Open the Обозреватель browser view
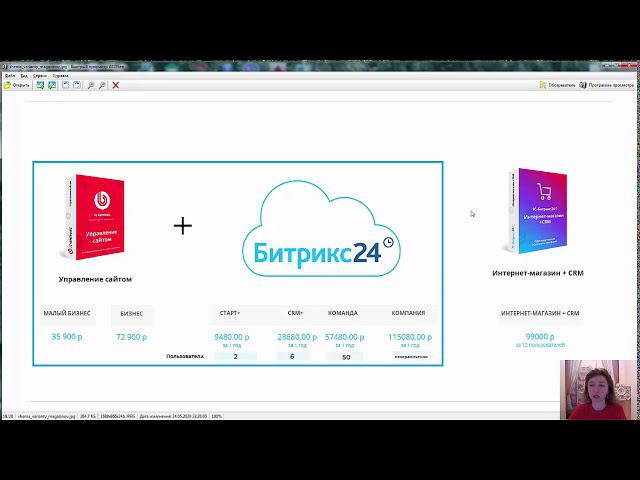This screenshot has height=480, width=640. click(x=557, y=85)
